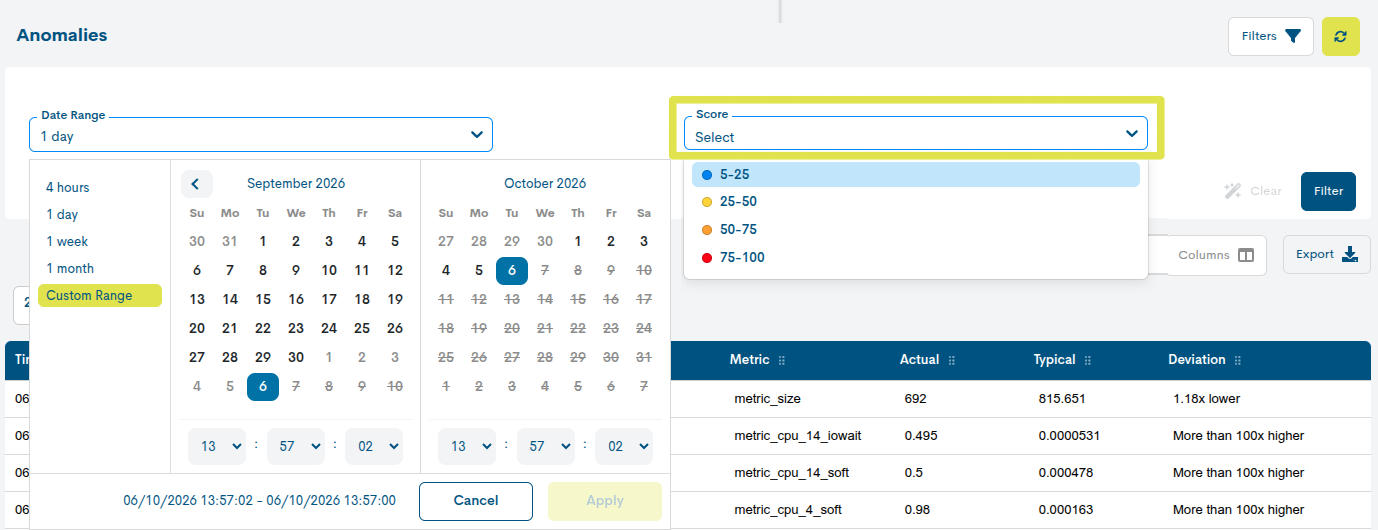The width and height of the screenshot is (1378, 530).
Task: Cancel the date range picker
Action: [476, 501]
